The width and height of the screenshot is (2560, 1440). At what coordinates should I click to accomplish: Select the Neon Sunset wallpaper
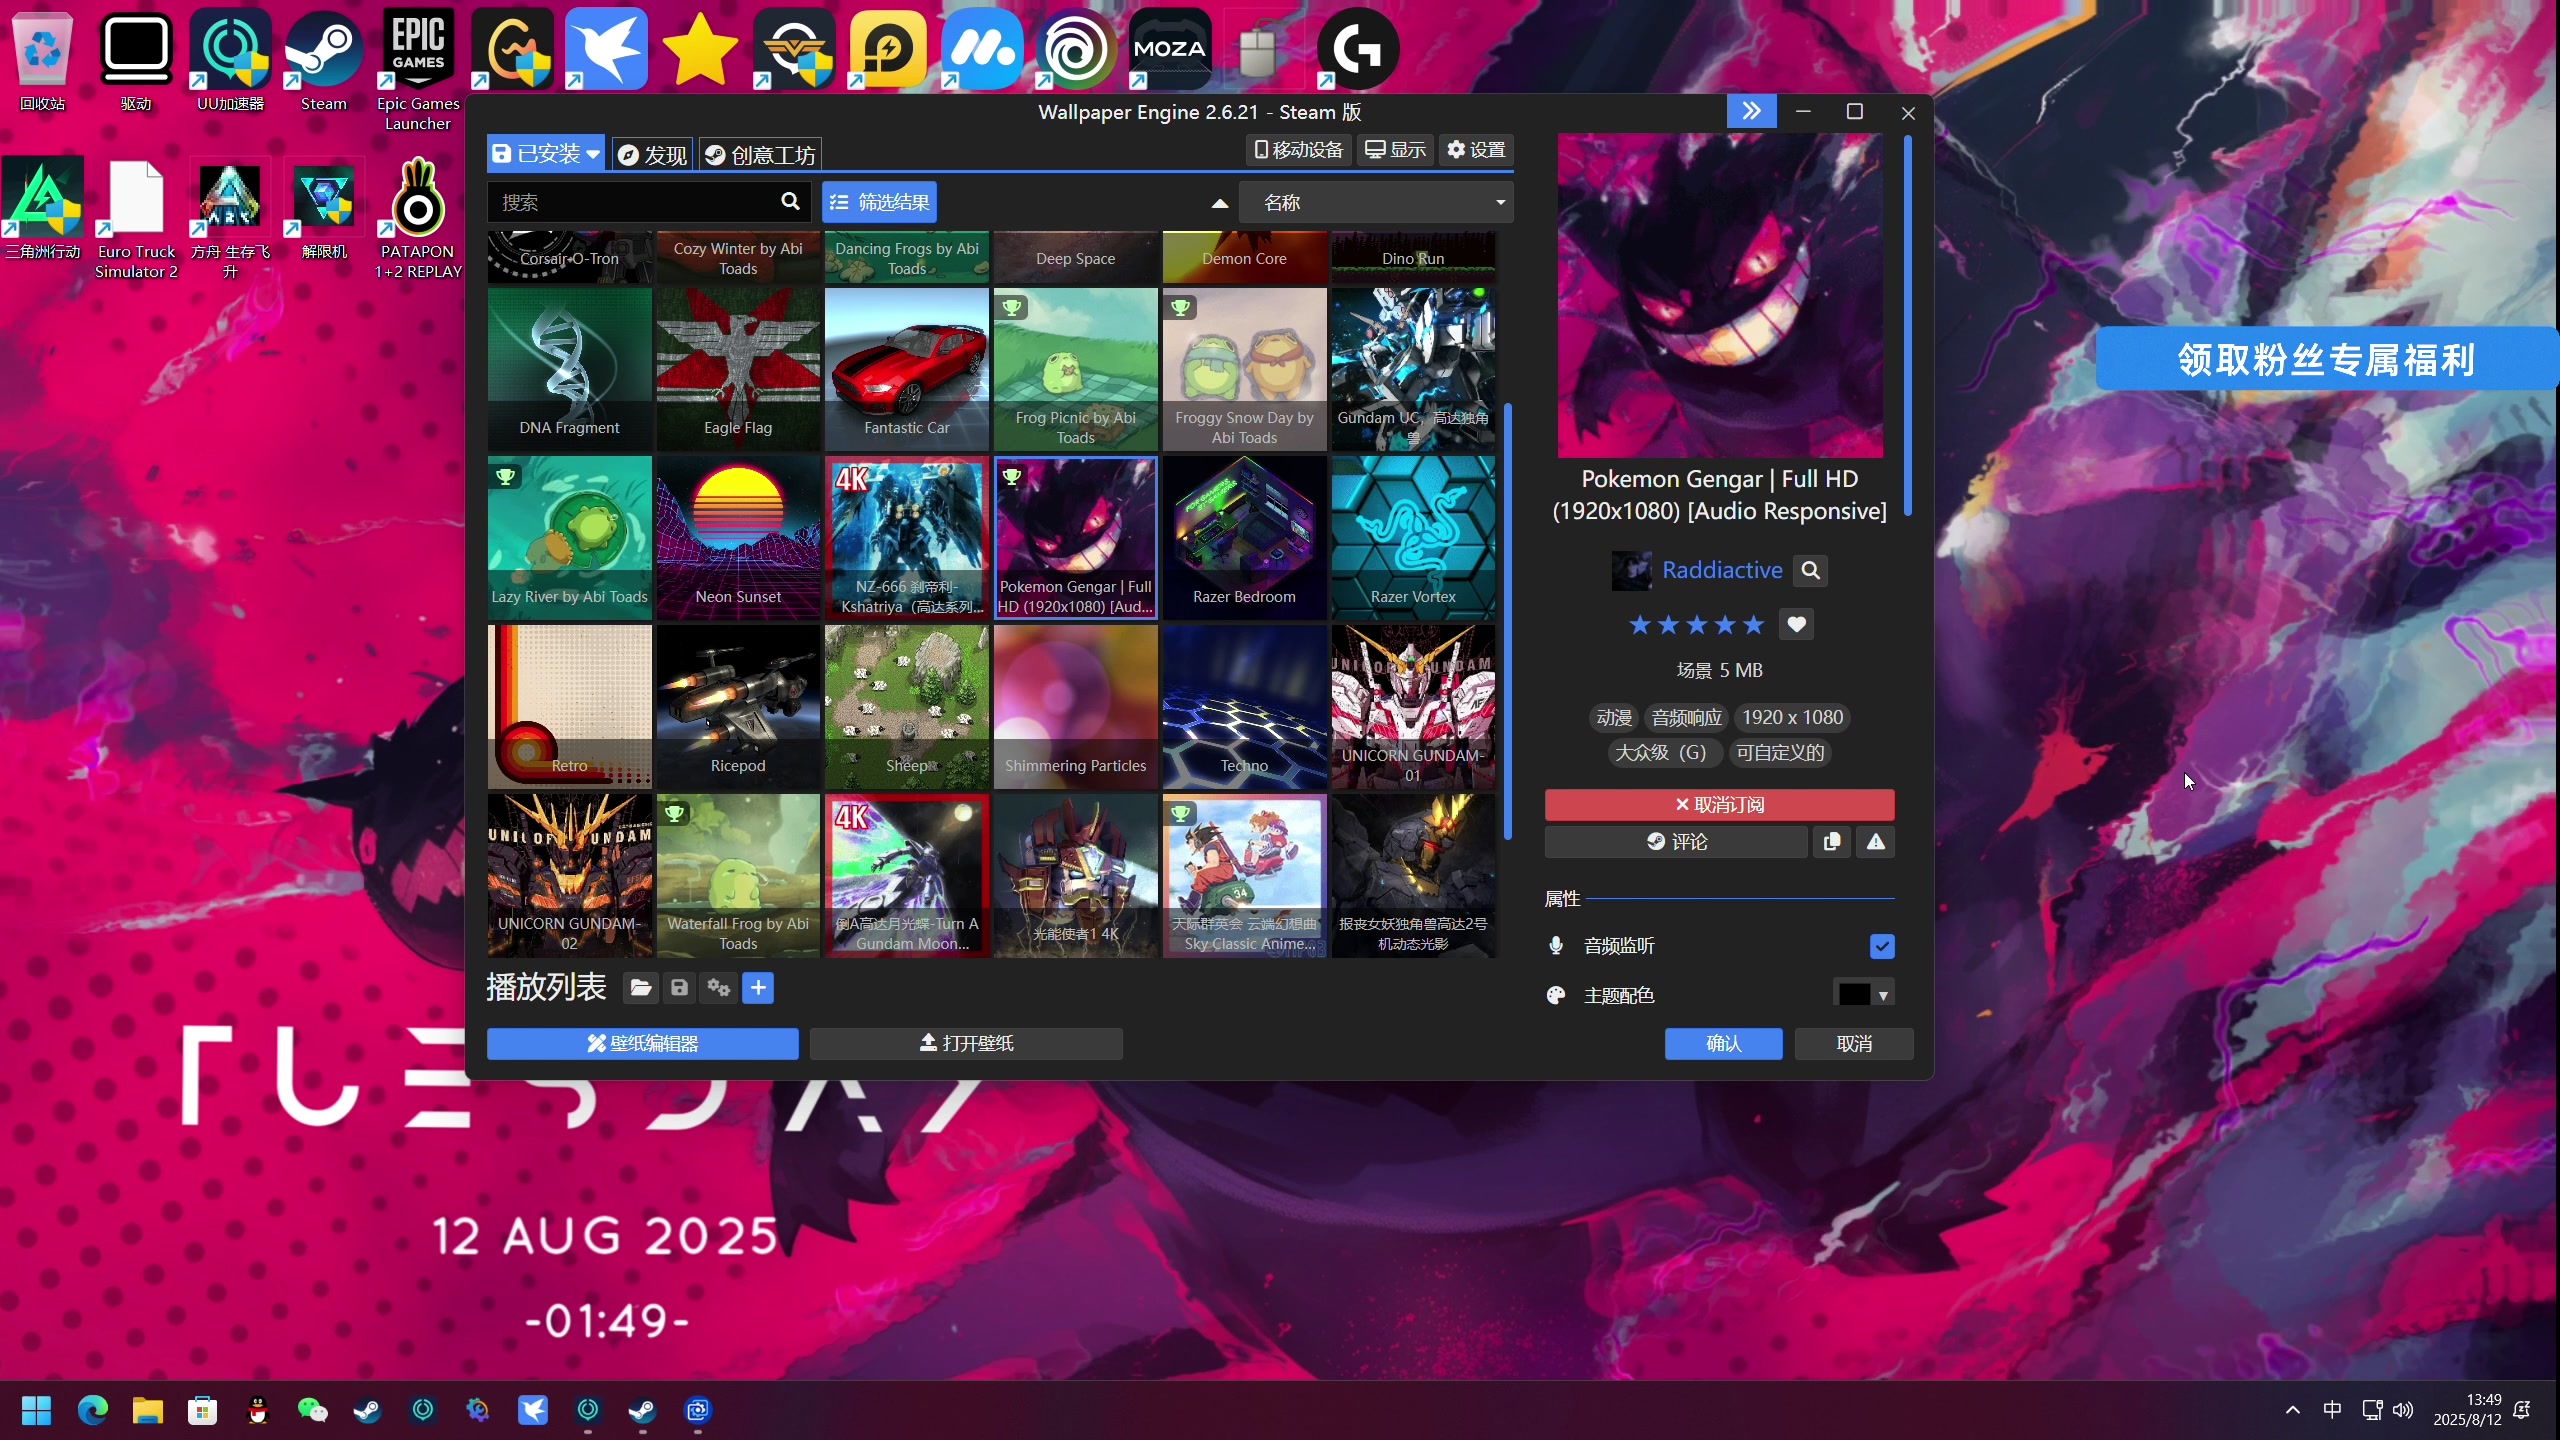pos(738,538)
